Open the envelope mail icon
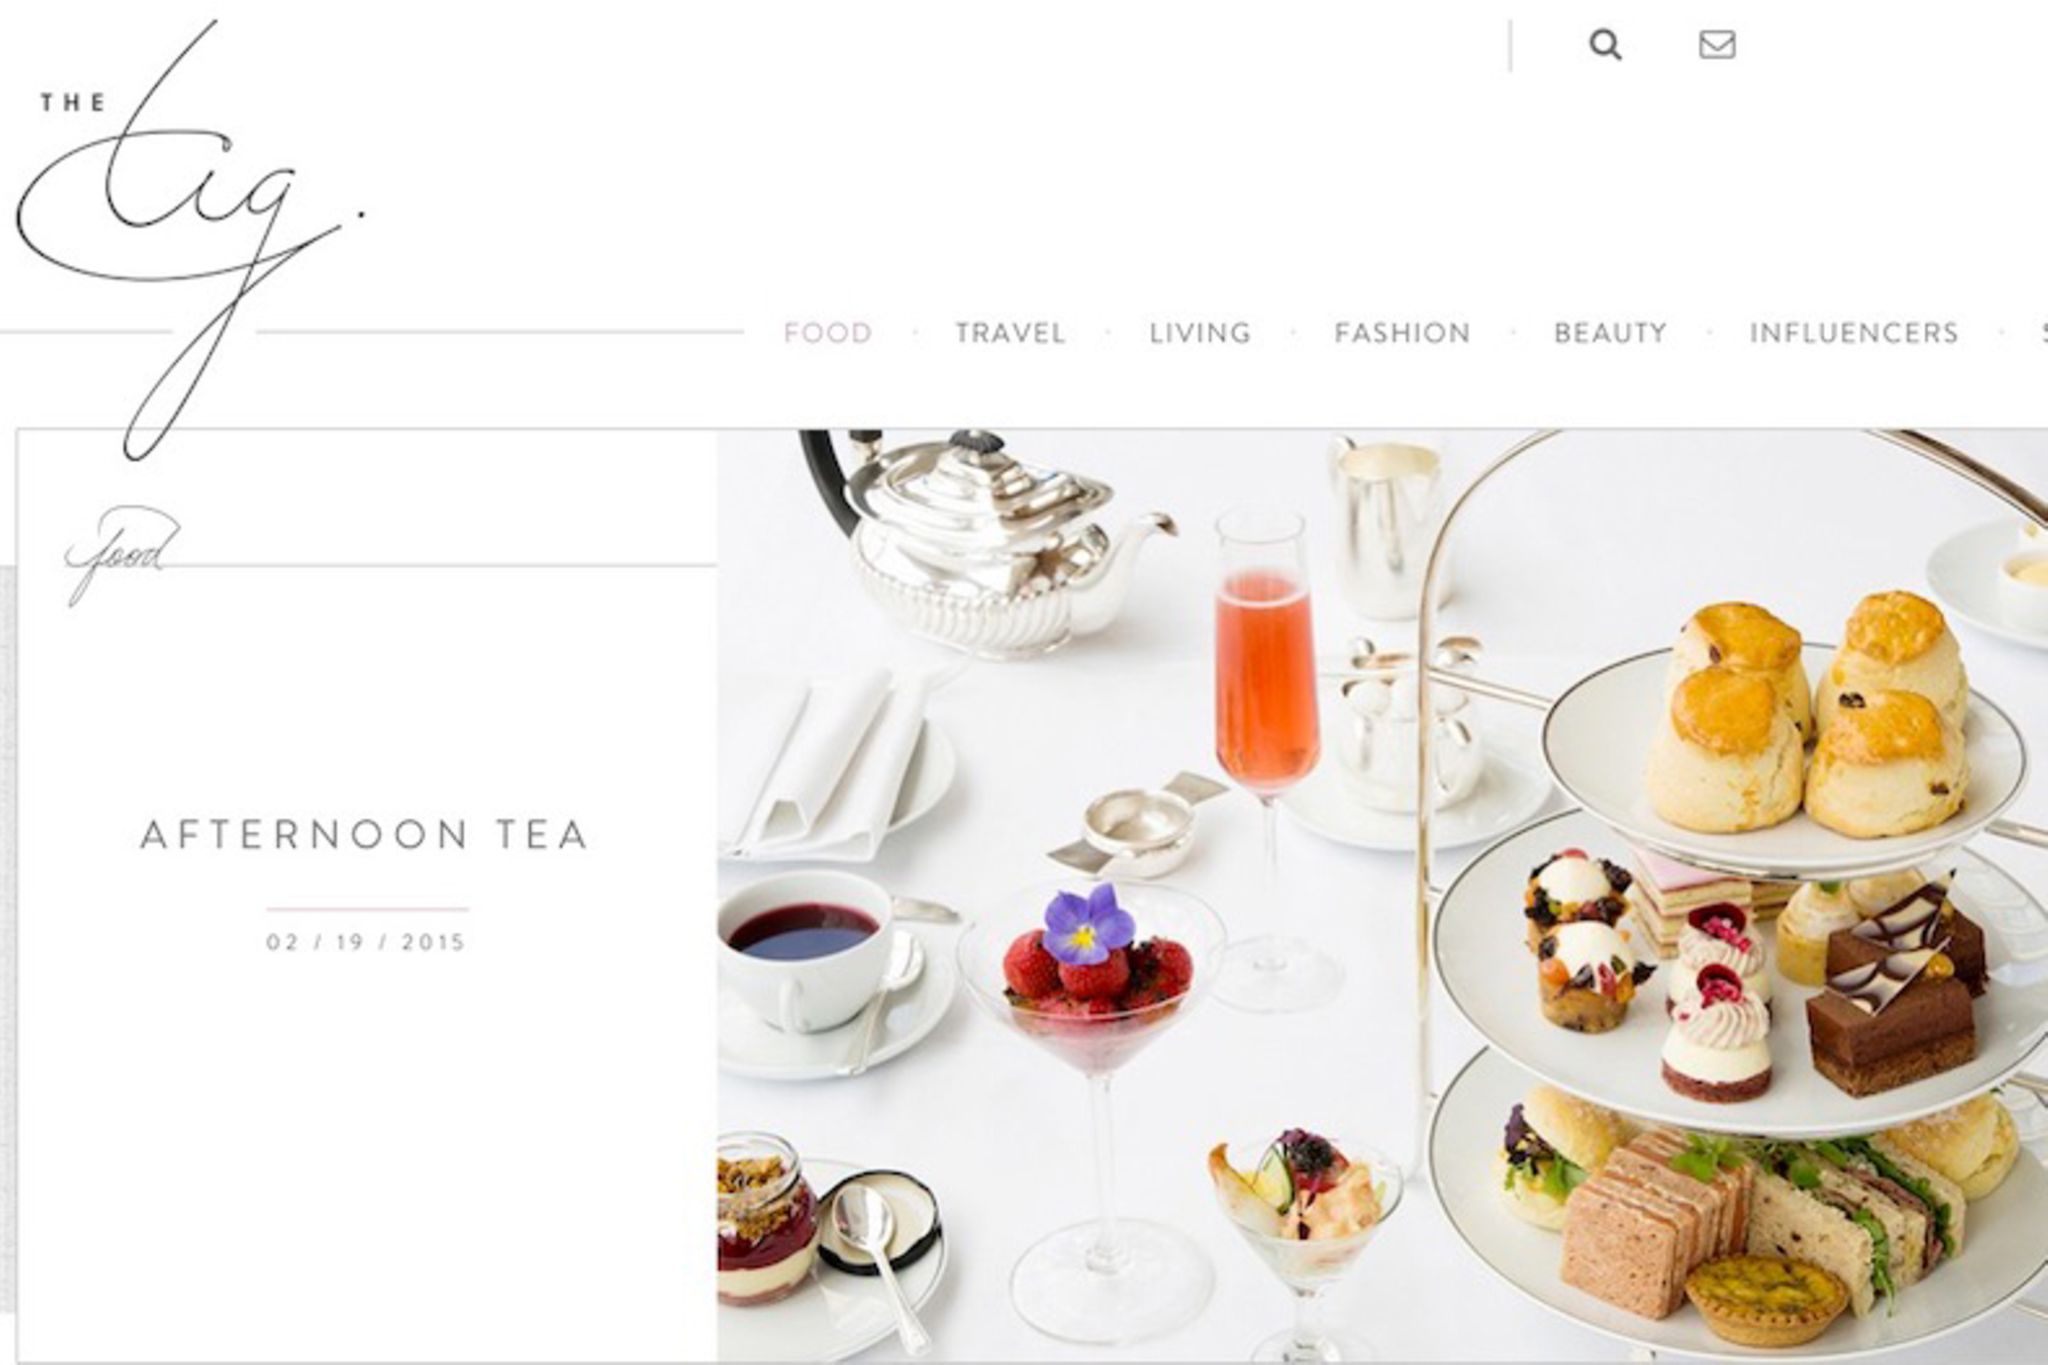 [x=1717, y=45]
